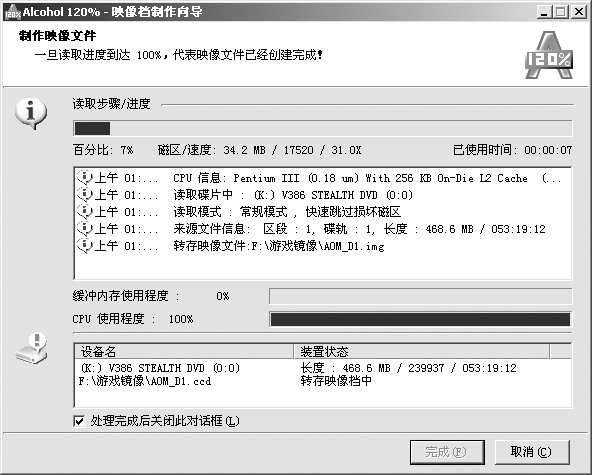
Task: Click the file path F:\游戏镜像\AOM_D1.ccd
Action: [145, 381]
